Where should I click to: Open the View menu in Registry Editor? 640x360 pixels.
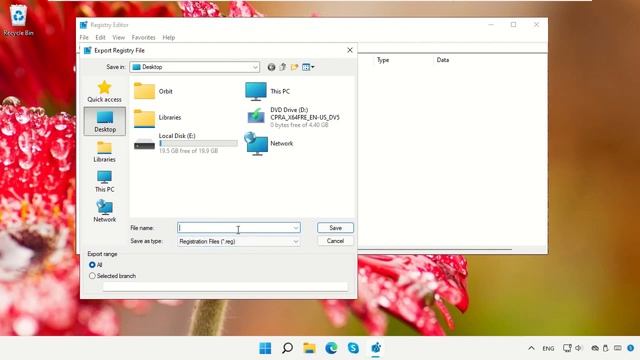pyautogui.click(x=118, y=38)
